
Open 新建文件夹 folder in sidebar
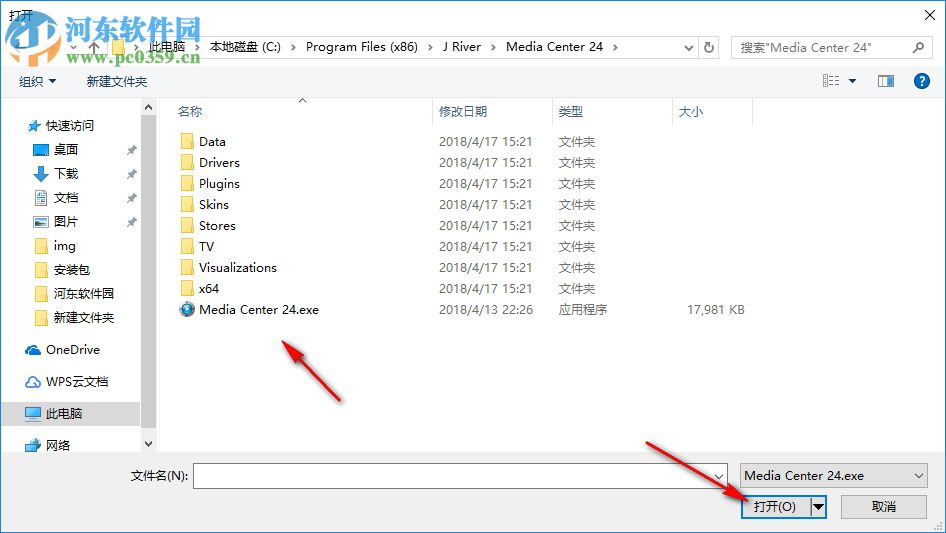[83, 318]
